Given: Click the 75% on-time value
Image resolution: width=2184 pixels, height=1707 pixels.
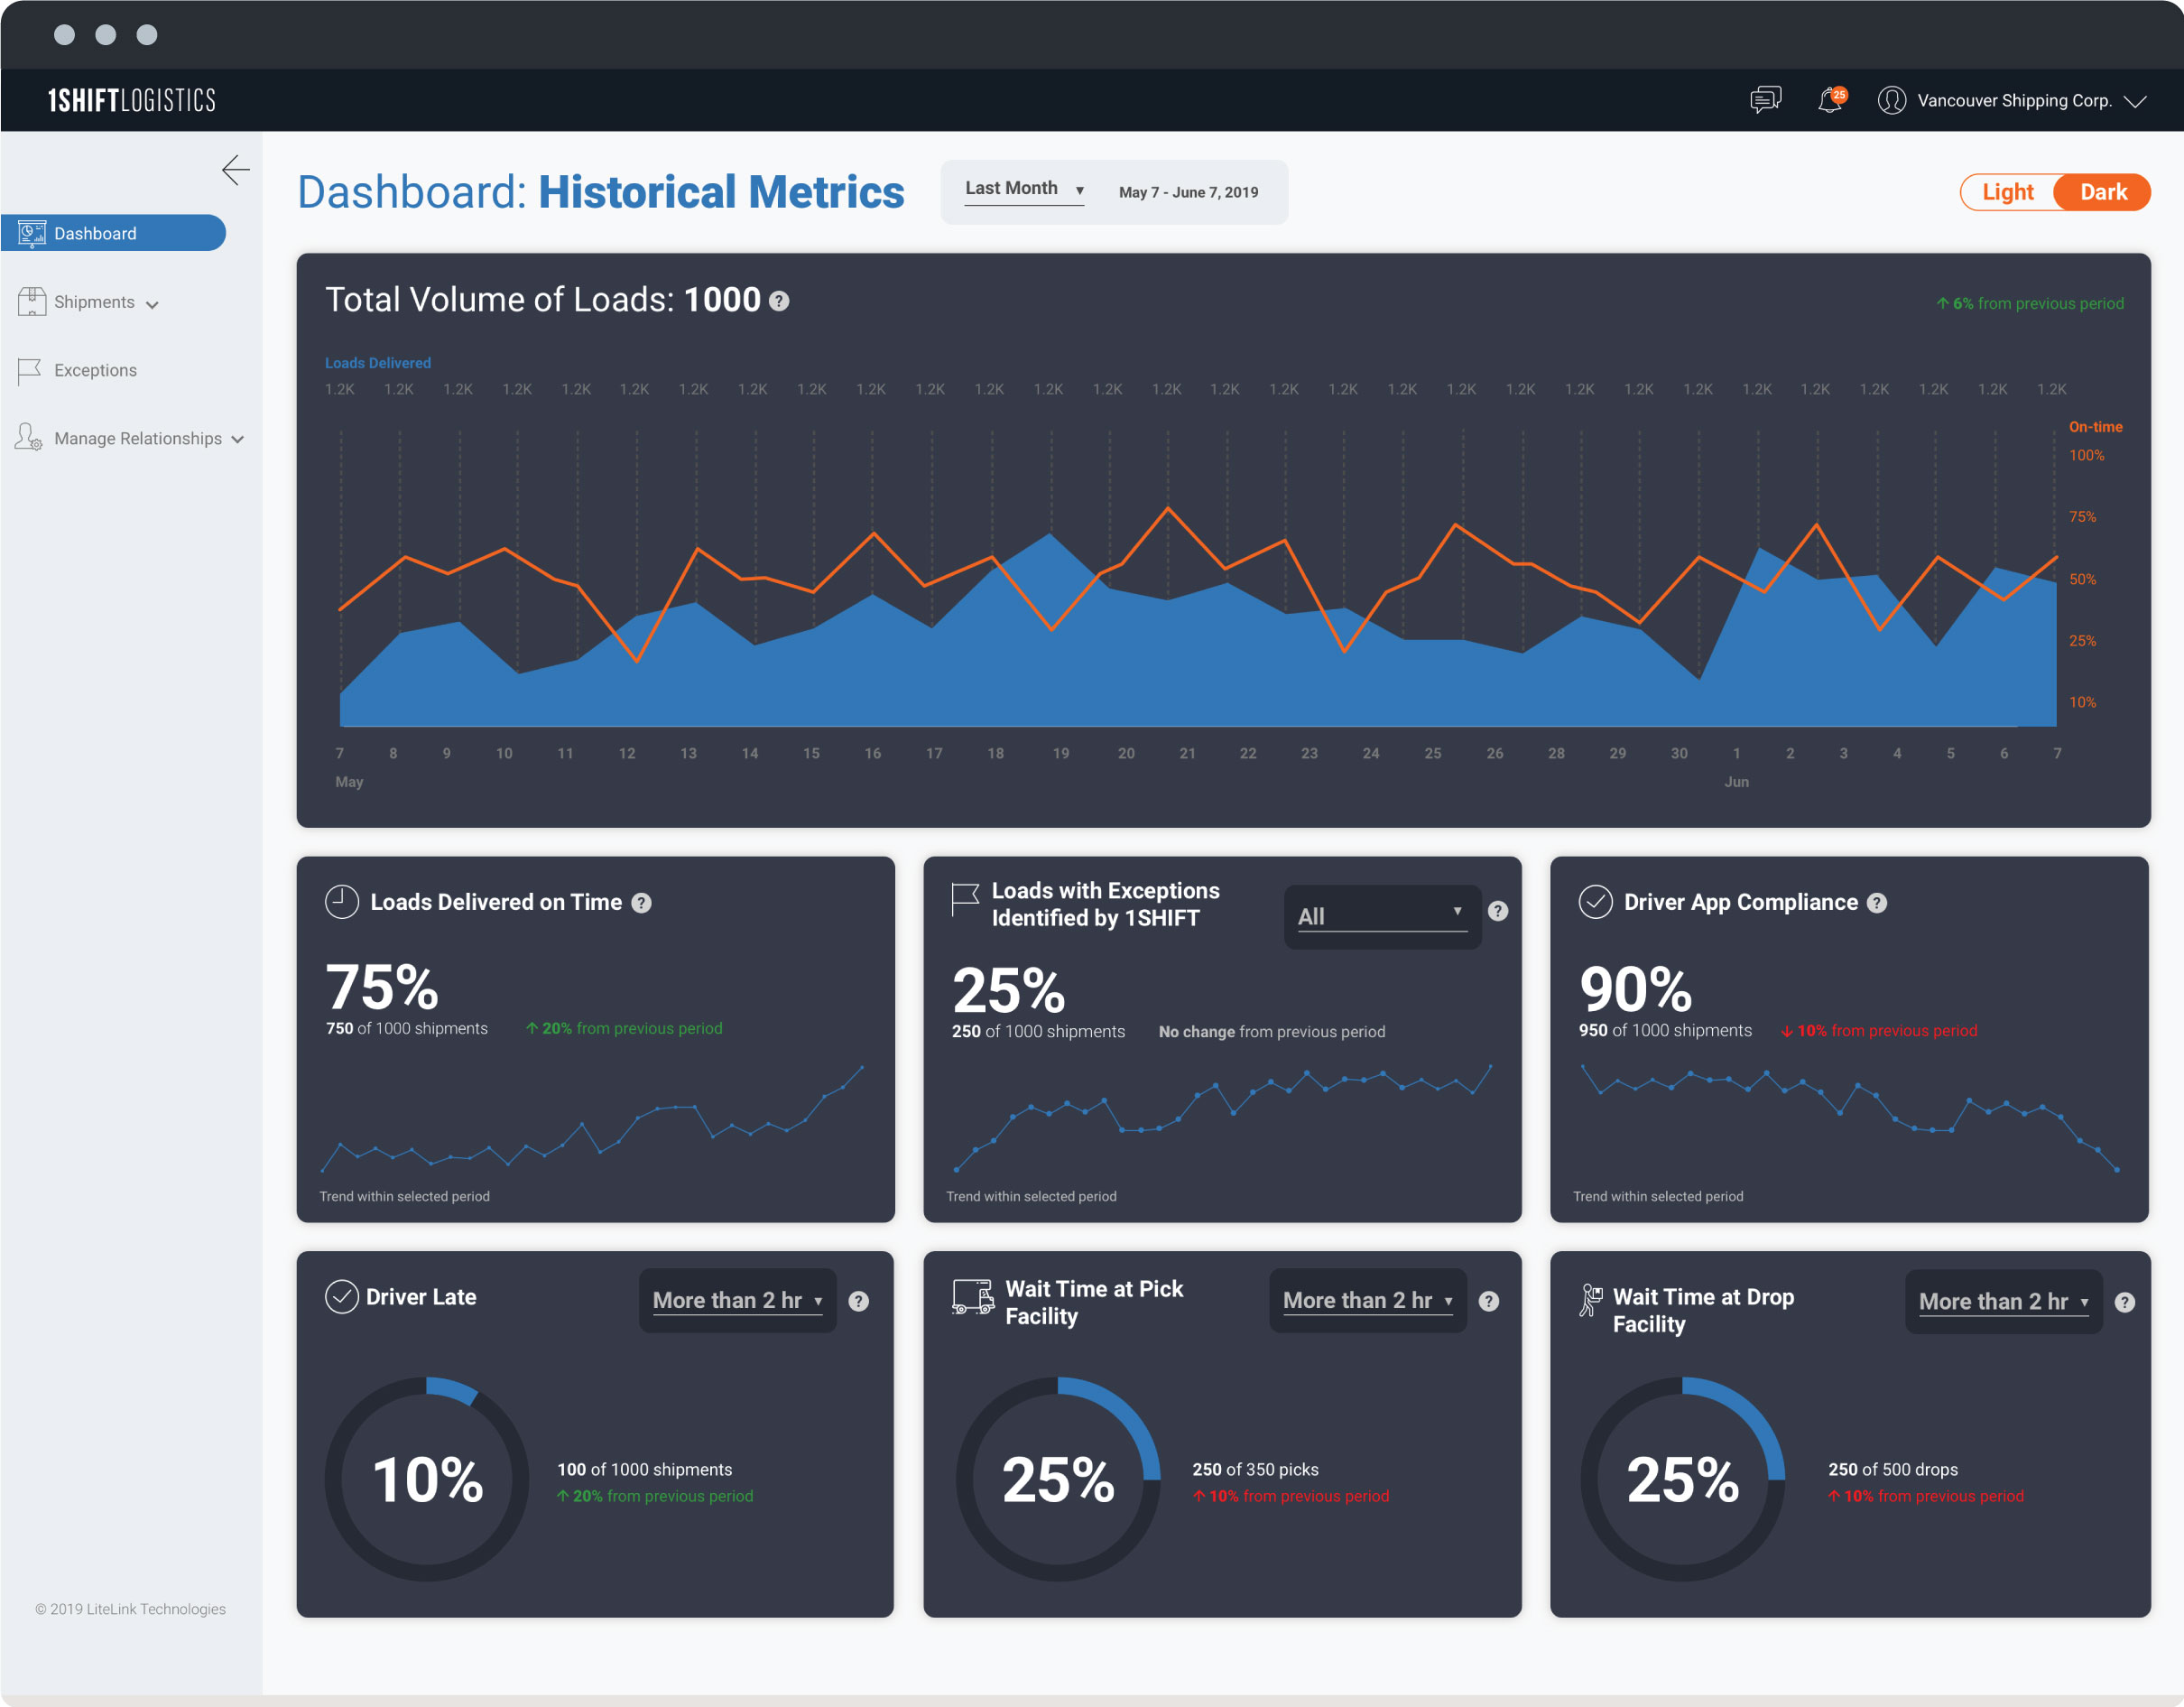Looking at the screenshot, I should coord(382,987).
